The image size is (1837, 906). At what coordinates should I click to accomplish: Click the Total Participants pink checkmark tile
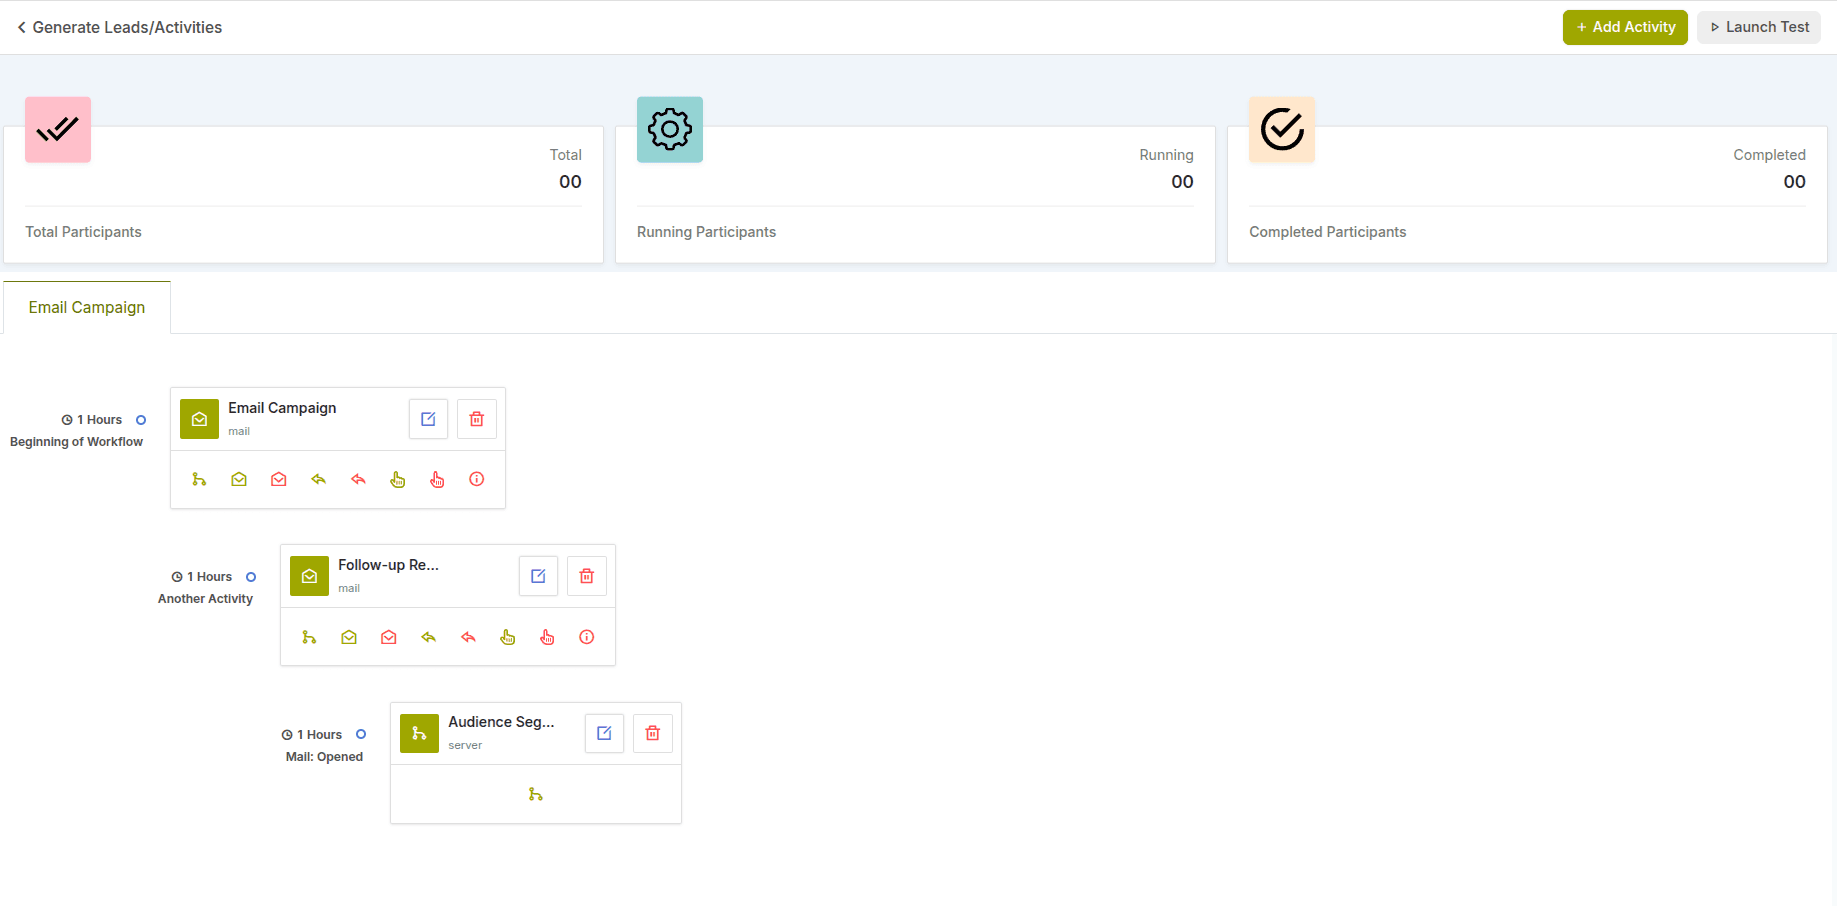tap(58, 130)
